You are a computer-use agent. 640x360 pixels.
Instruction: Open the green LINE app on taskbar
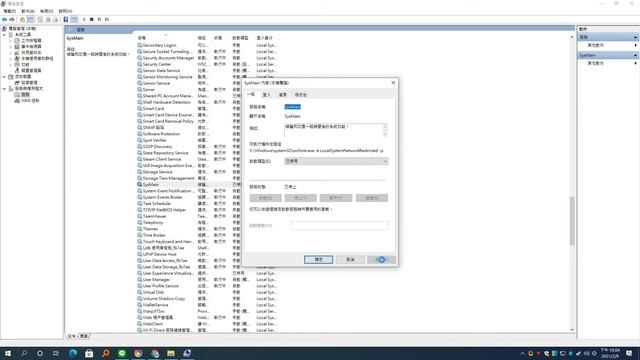[x=122, y=353]
